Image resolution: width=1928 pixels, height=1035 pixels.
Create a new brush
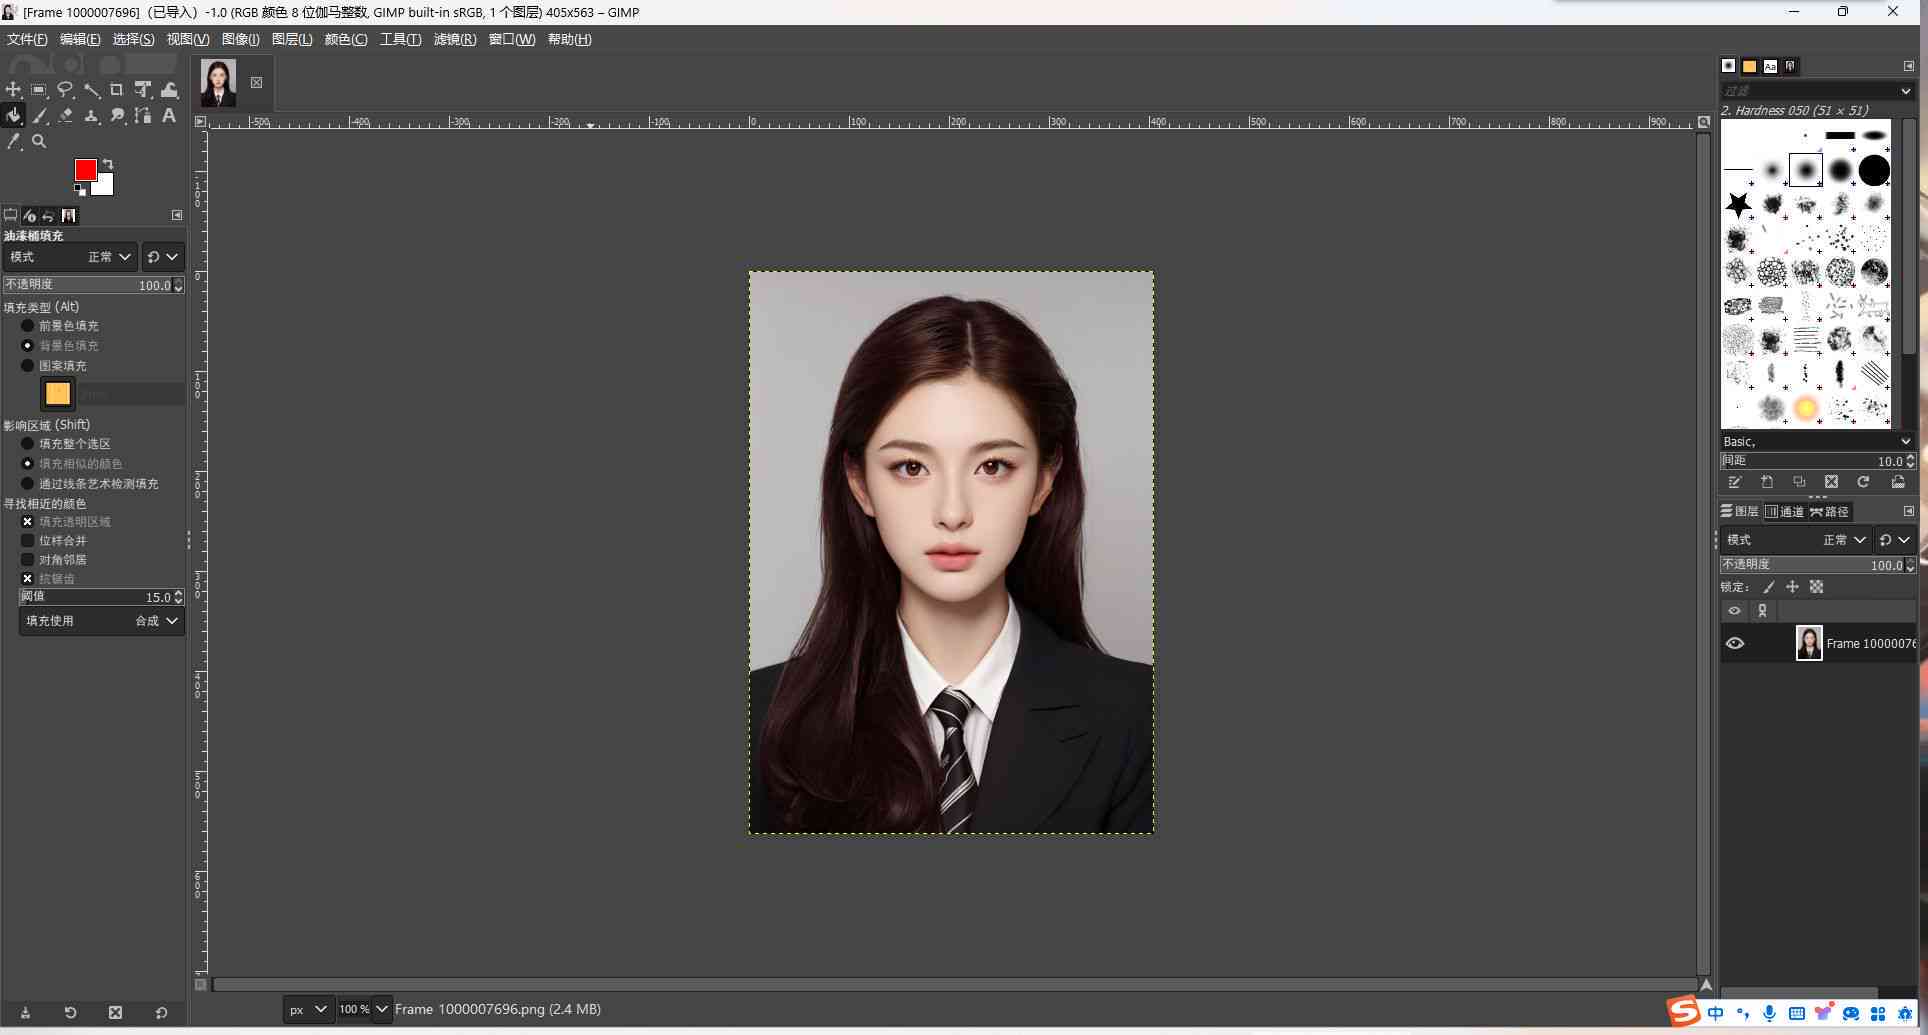click(x=1767, y=482)
